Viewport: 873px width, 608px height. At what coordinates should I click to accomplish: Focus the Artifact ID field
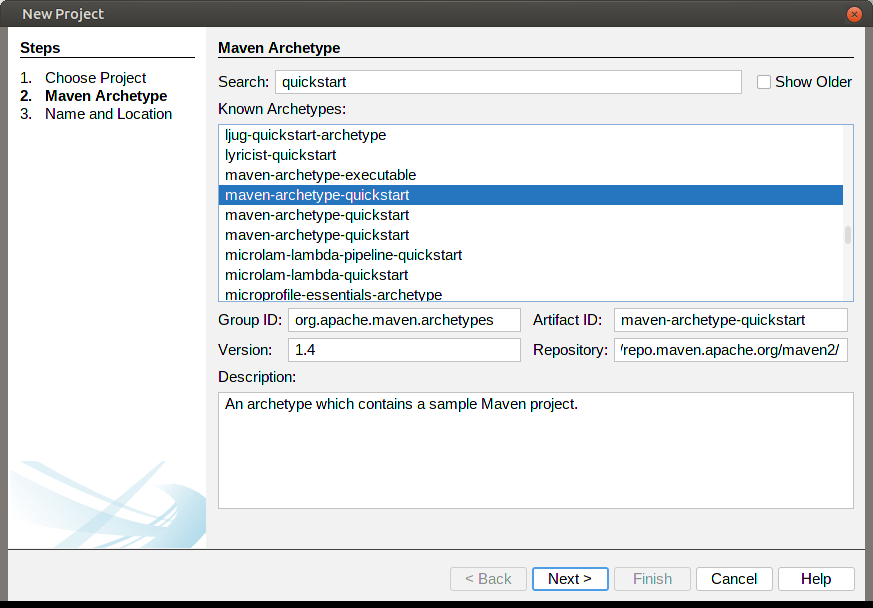(730, 320)
